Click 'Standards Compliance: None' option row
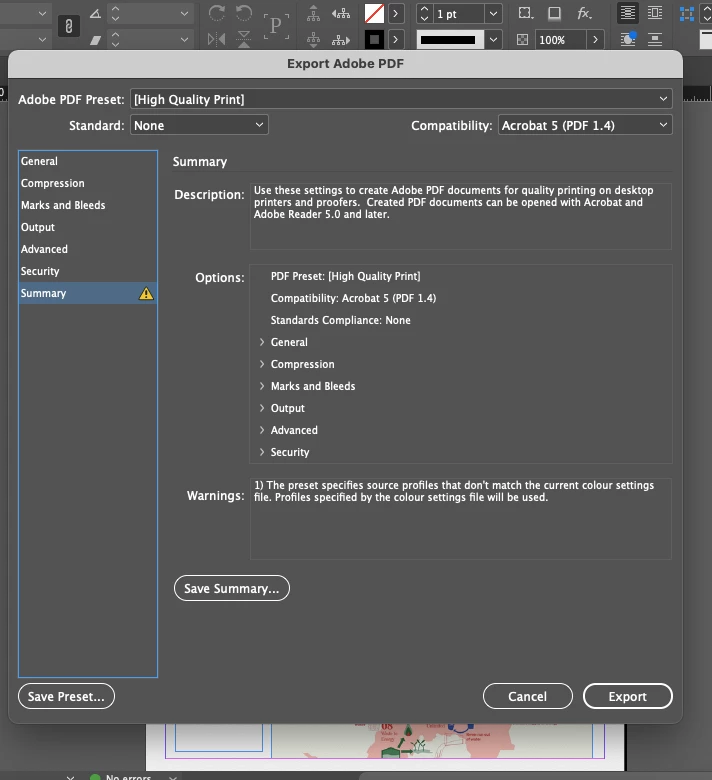Viewport: 712px width, 780px height. 340,320
